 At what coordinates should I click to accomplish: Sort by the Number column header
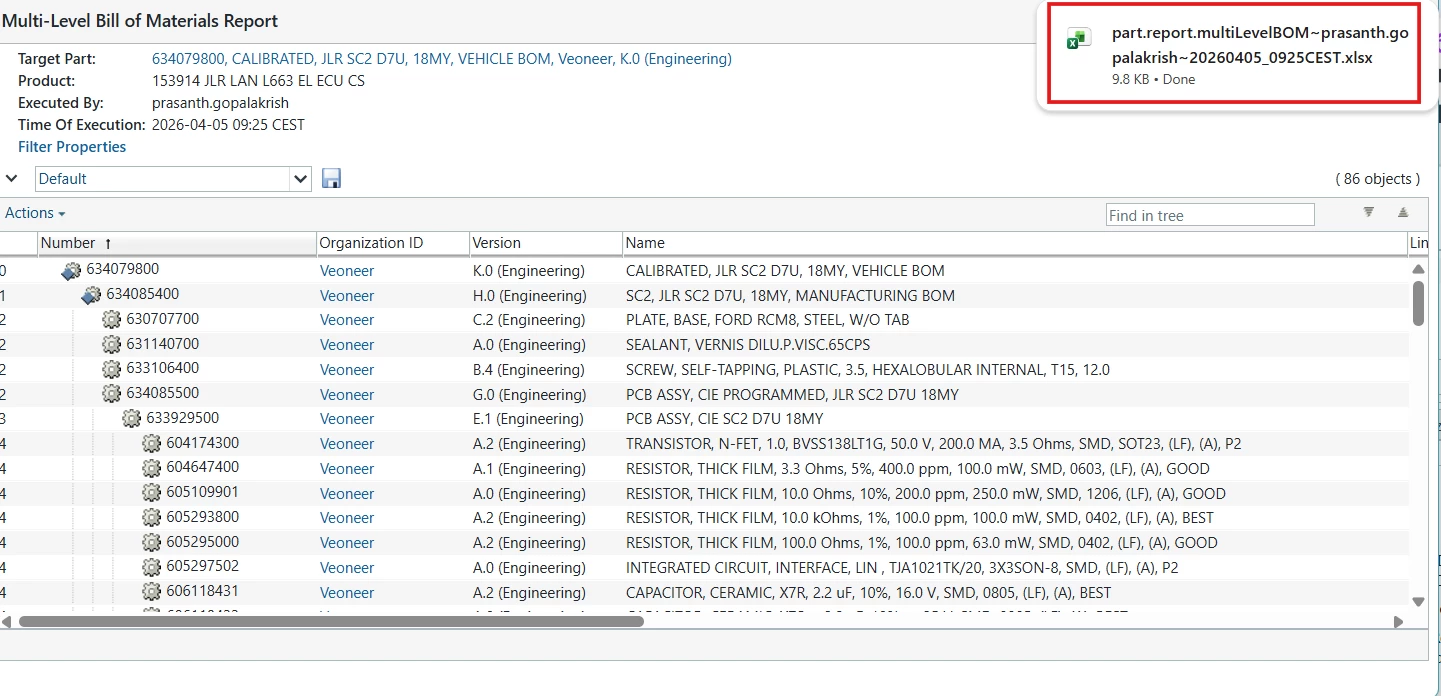176,243
